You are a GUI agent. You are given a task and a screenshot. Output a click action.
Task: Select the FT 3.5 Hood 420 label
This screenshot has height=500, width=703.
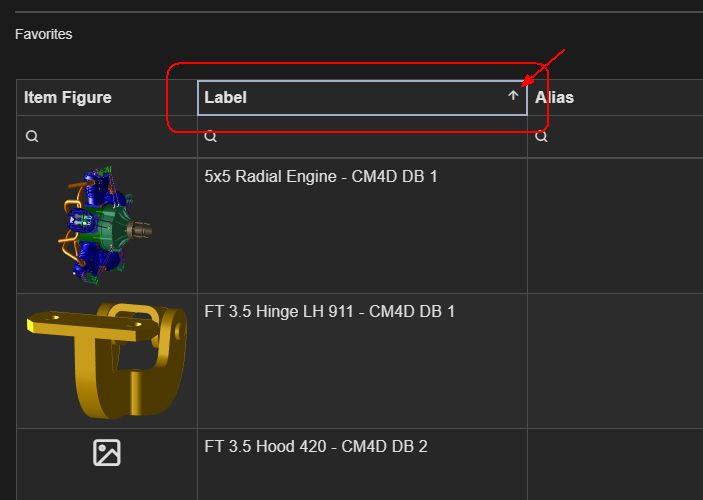coord(316,446)
